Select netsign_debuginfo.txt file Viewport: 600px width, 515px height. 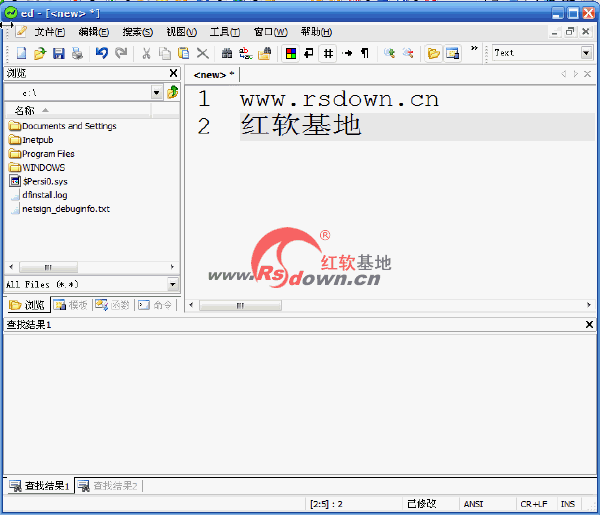(60, 209)
